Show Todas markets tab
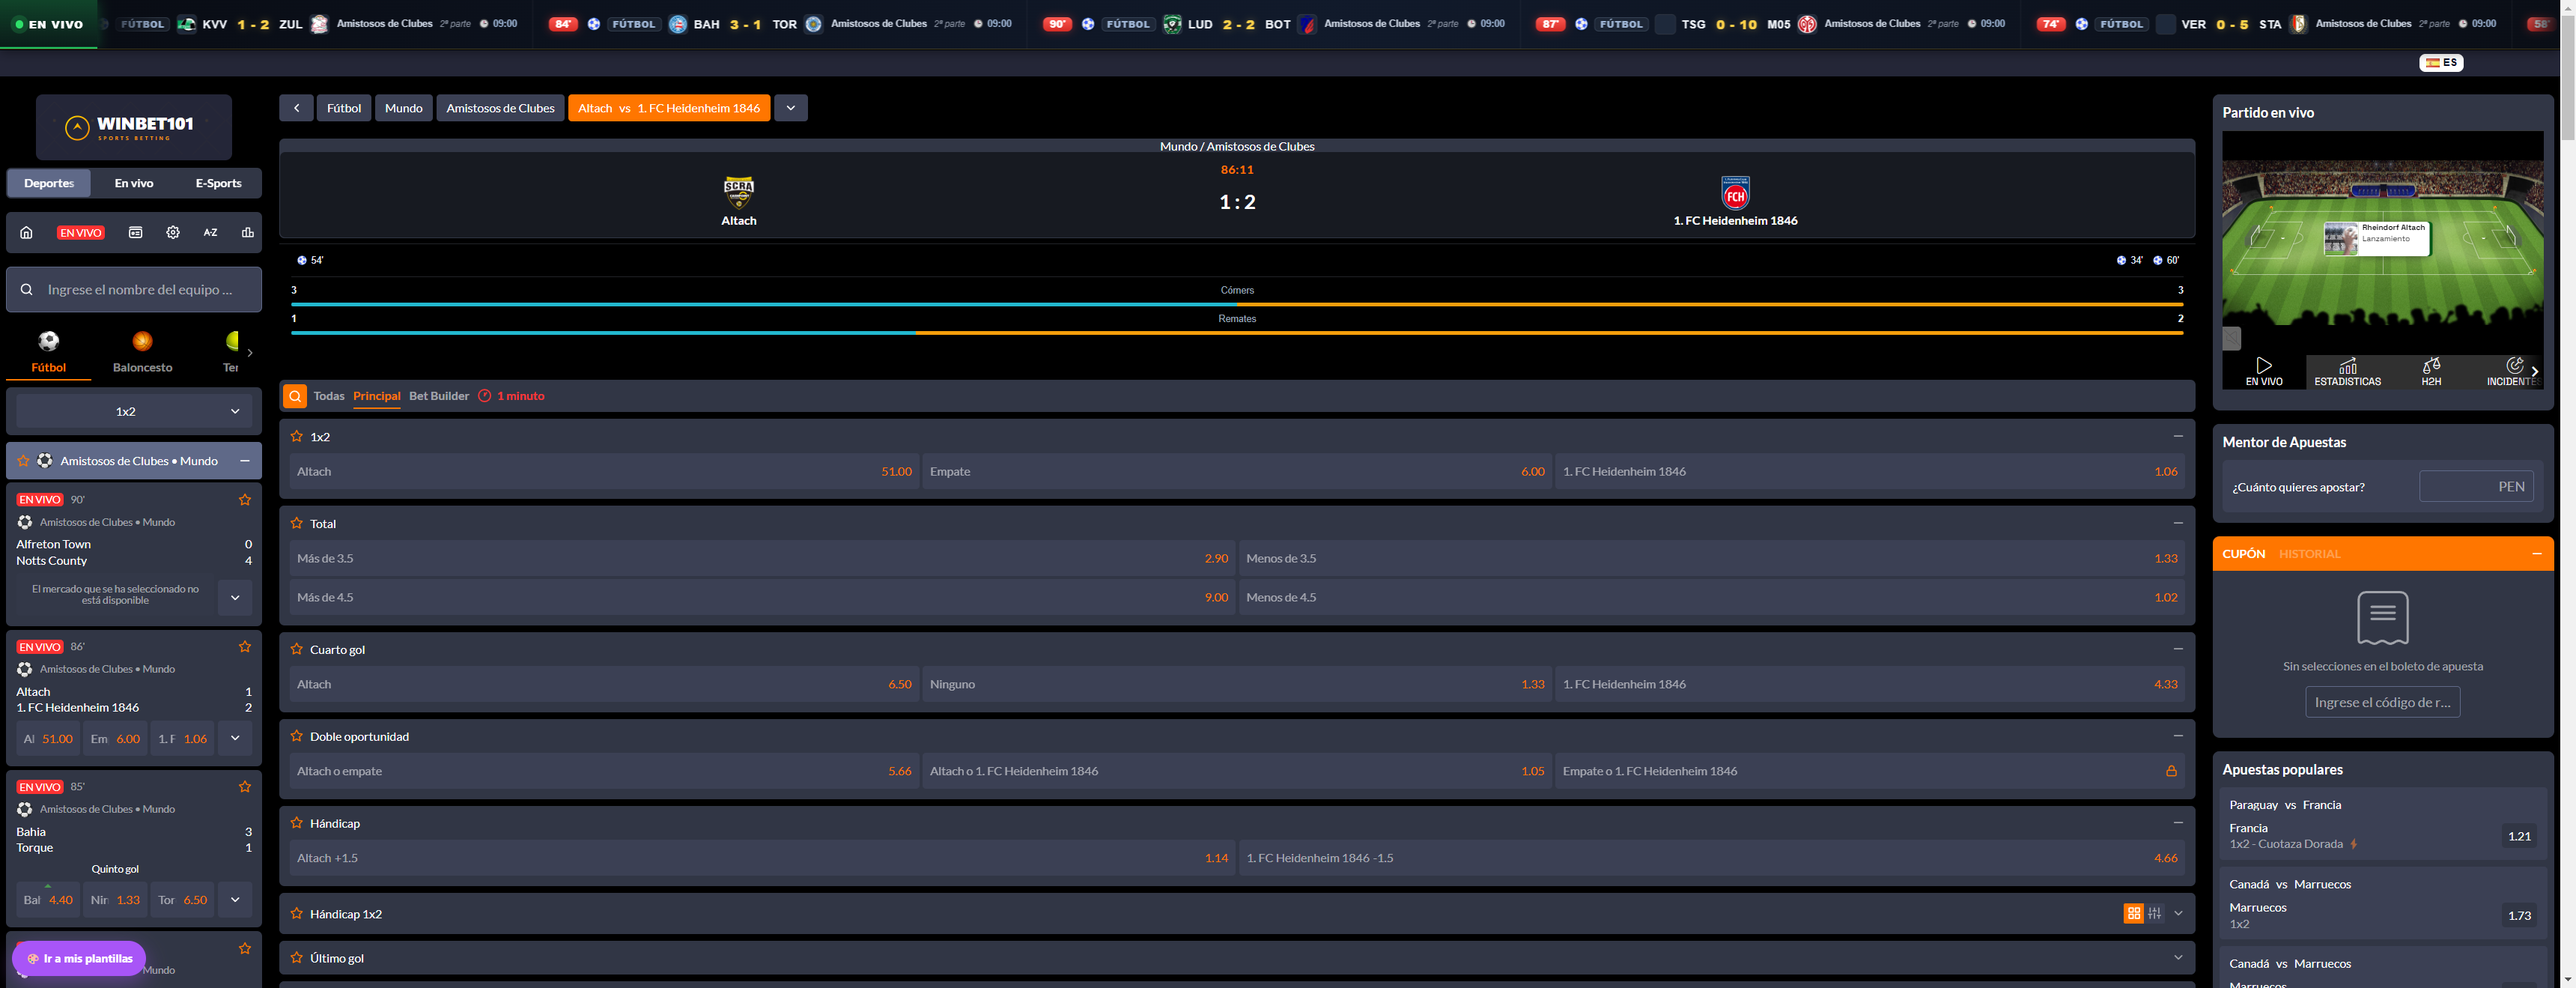2576x988 pixels. [329, 396]
